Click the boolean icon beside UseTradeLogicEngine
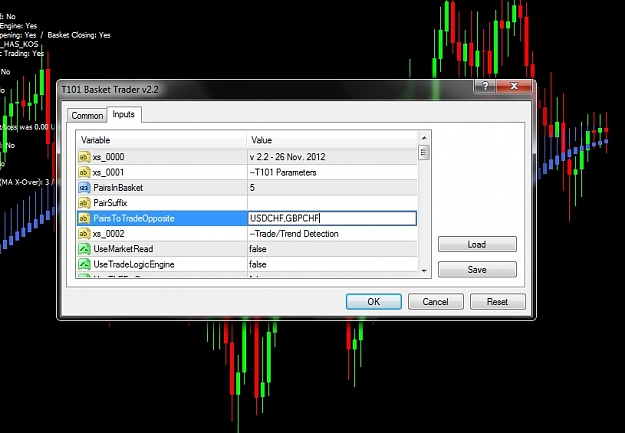This screenshot has height=433, width=625. (84, 264)
